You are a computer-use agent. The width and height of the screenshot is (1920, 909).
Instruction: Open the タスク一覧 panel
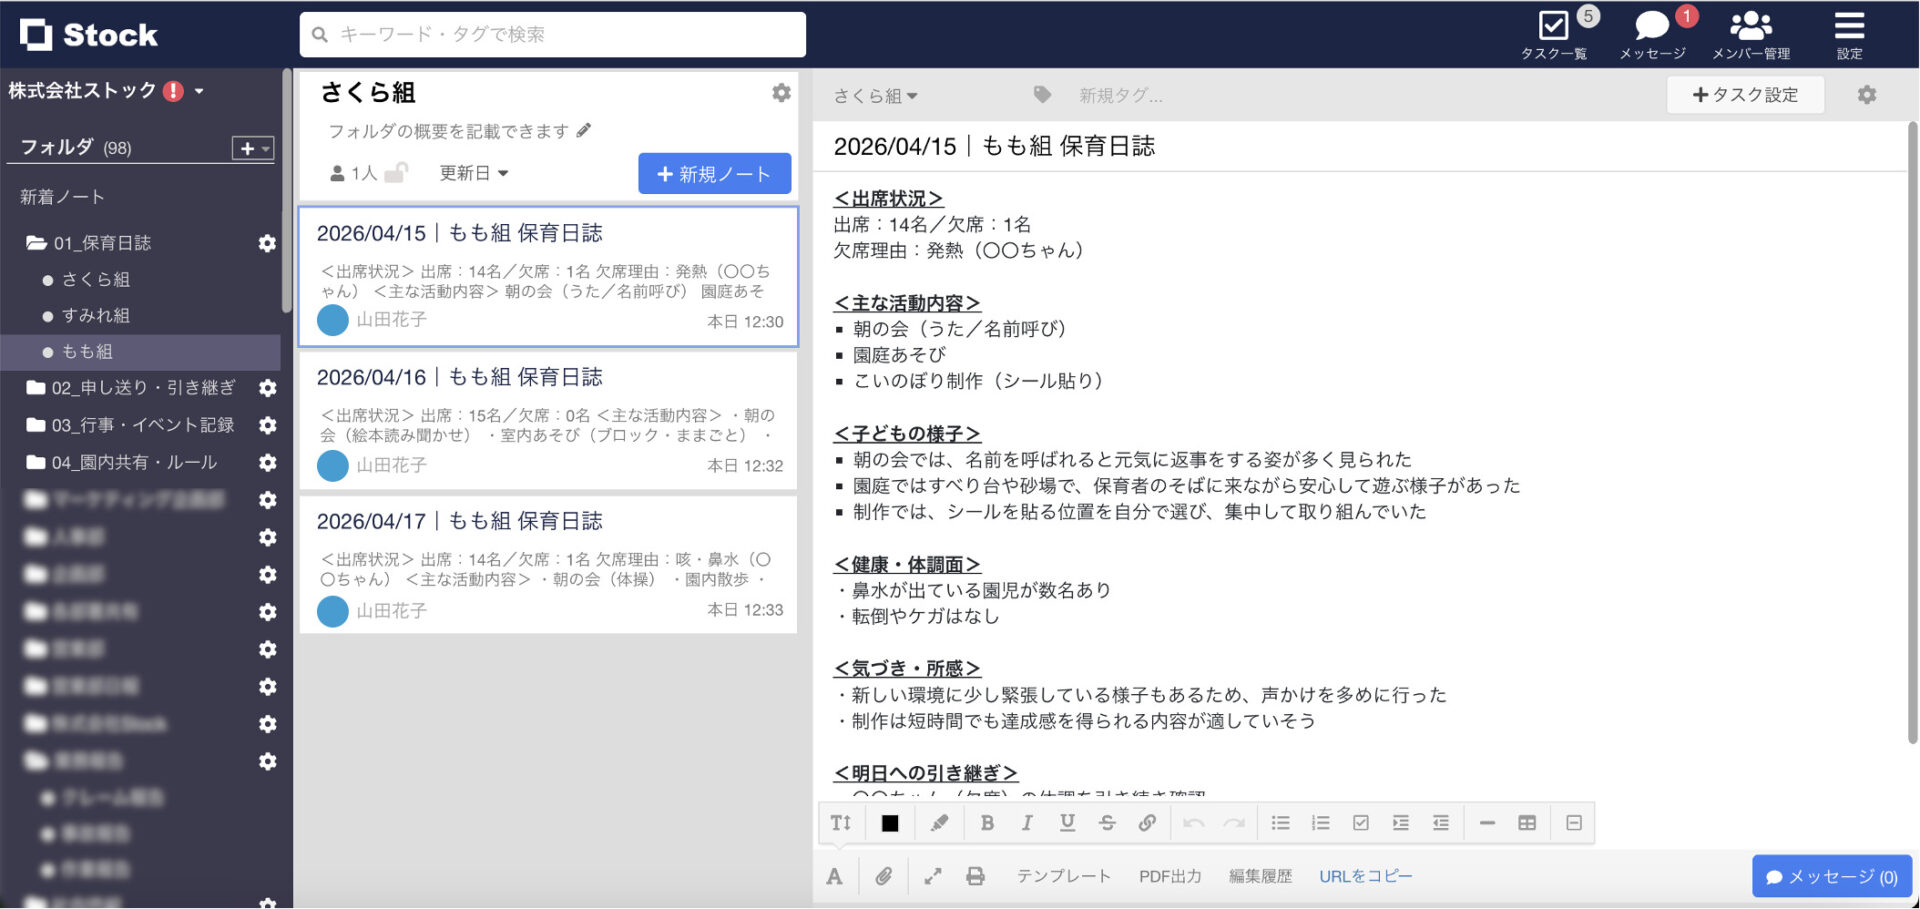pyautogui.click(x=1554, y=30)
